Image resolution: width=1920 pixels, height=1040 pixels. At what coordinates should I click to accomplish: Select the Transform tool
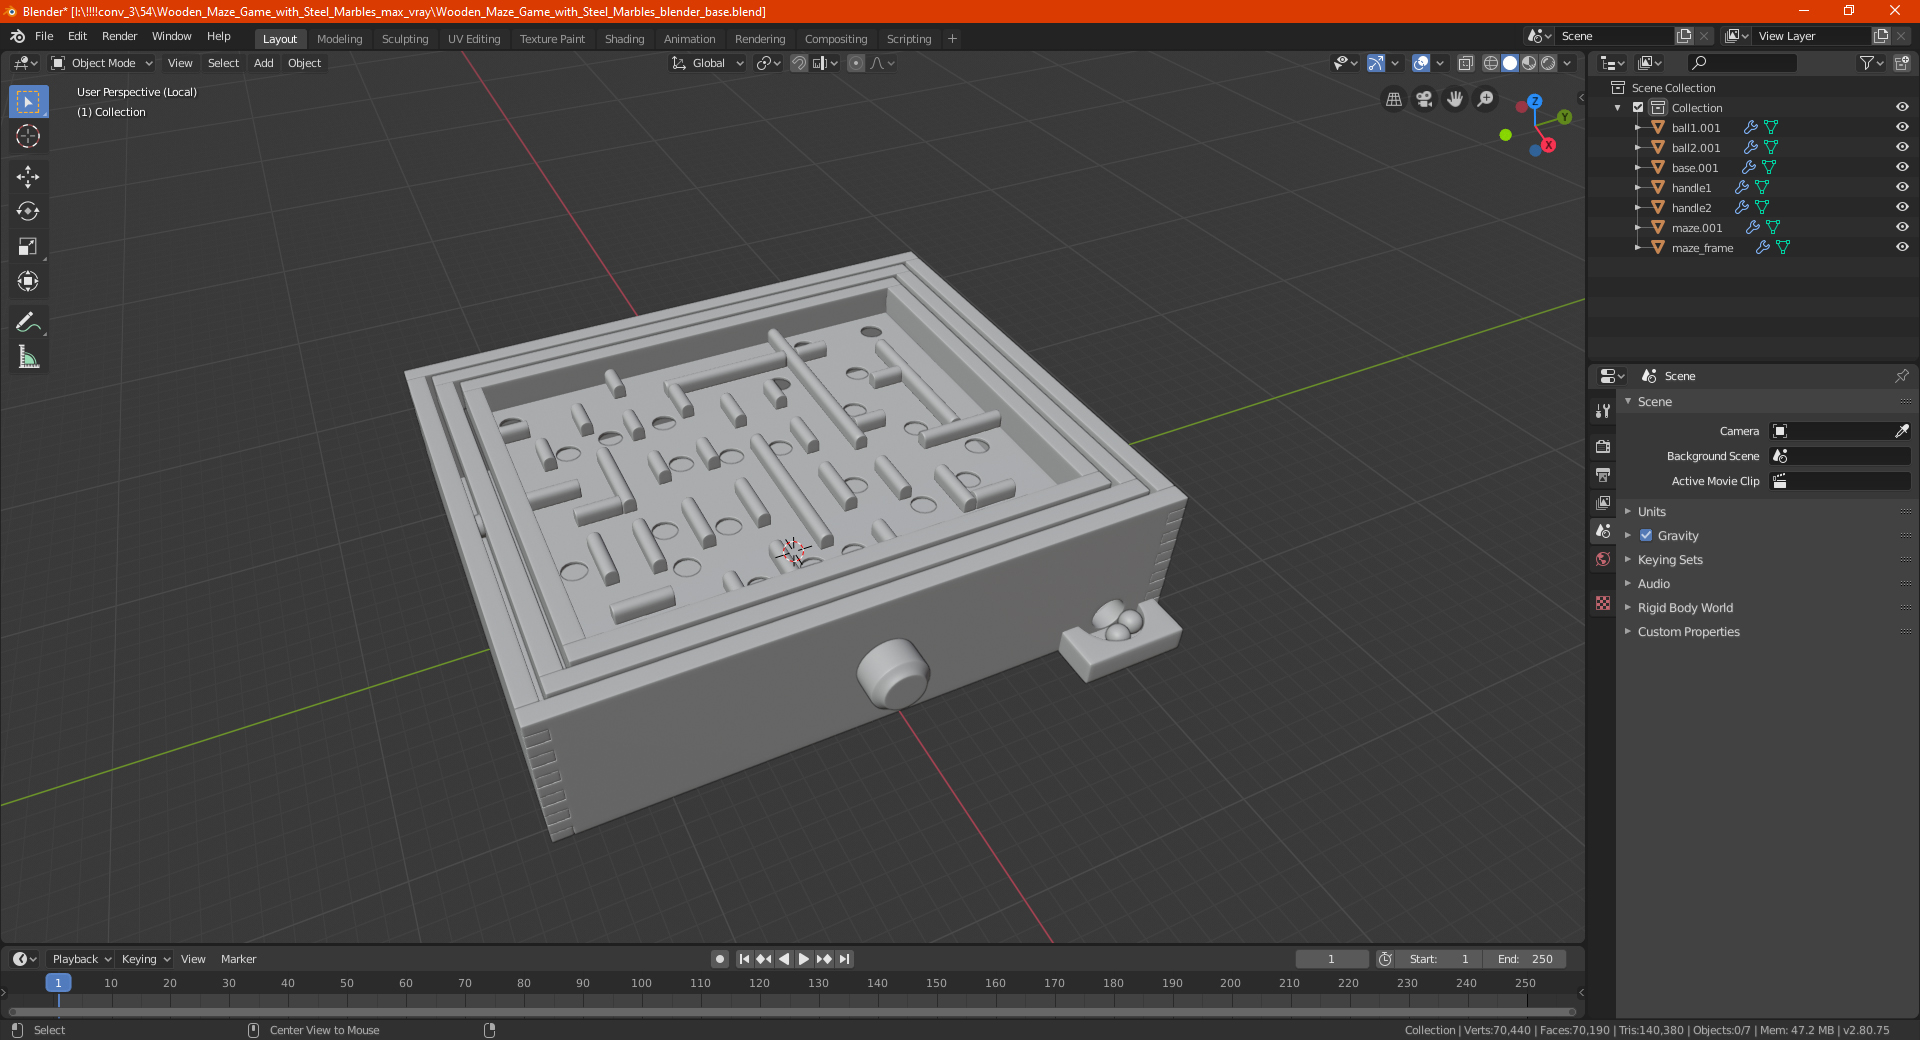point(28,281)
